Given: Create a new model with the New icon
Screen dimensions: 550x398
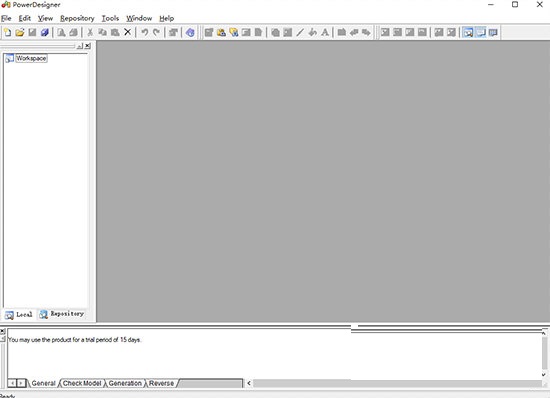Looking at the screenshot, I should [x=7, y=33].
